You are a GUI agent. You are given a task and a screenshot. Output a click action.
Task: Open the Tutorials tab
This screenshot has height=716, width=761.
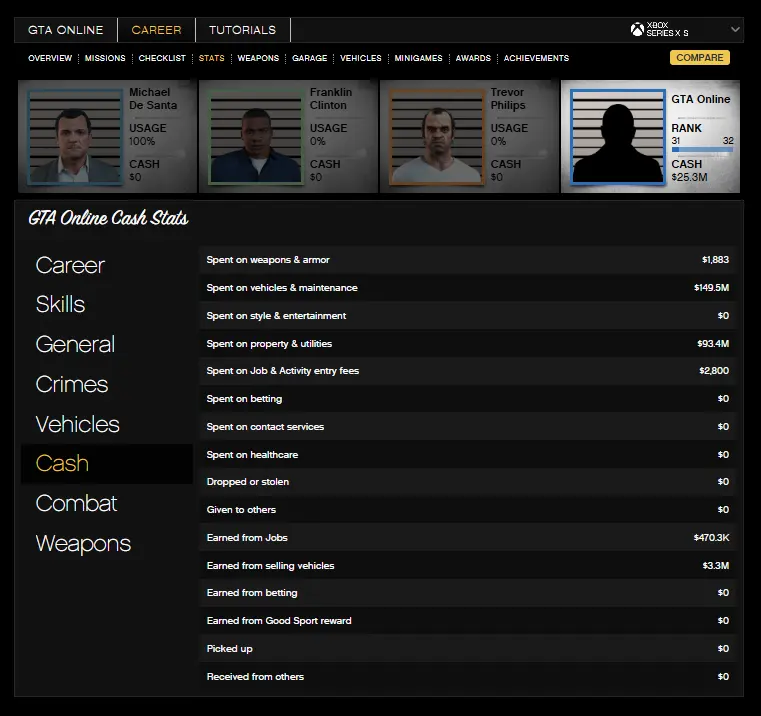coord(242,30)
